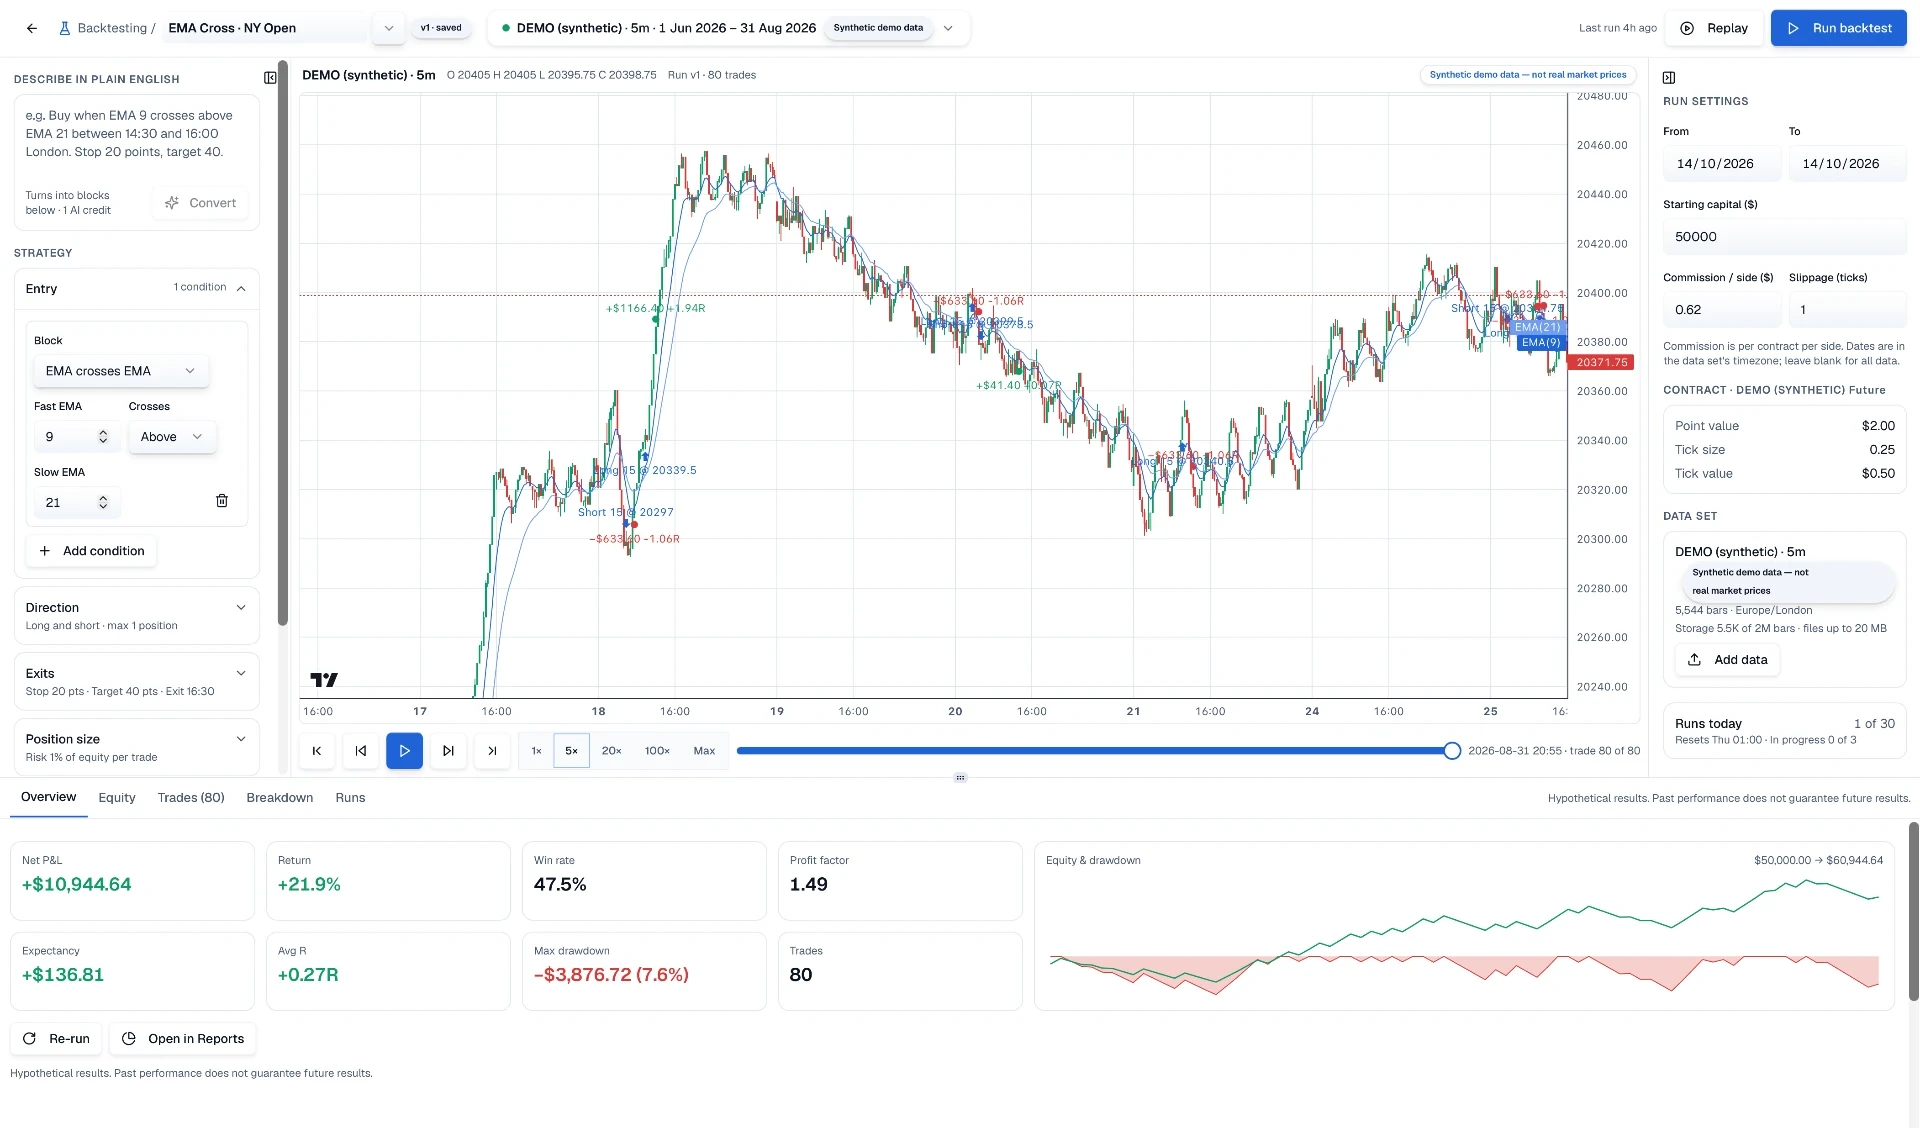Click the Convert AI button
Screen dimensions: 1920x1128
[x=200, y=203]
